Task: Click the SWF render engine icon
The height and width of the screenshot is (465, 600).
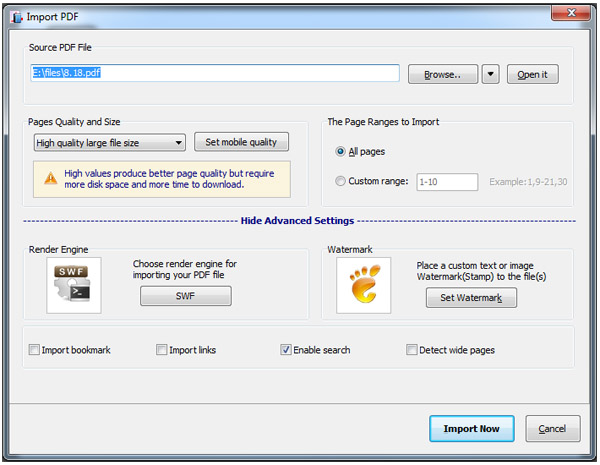Action: 73,285
